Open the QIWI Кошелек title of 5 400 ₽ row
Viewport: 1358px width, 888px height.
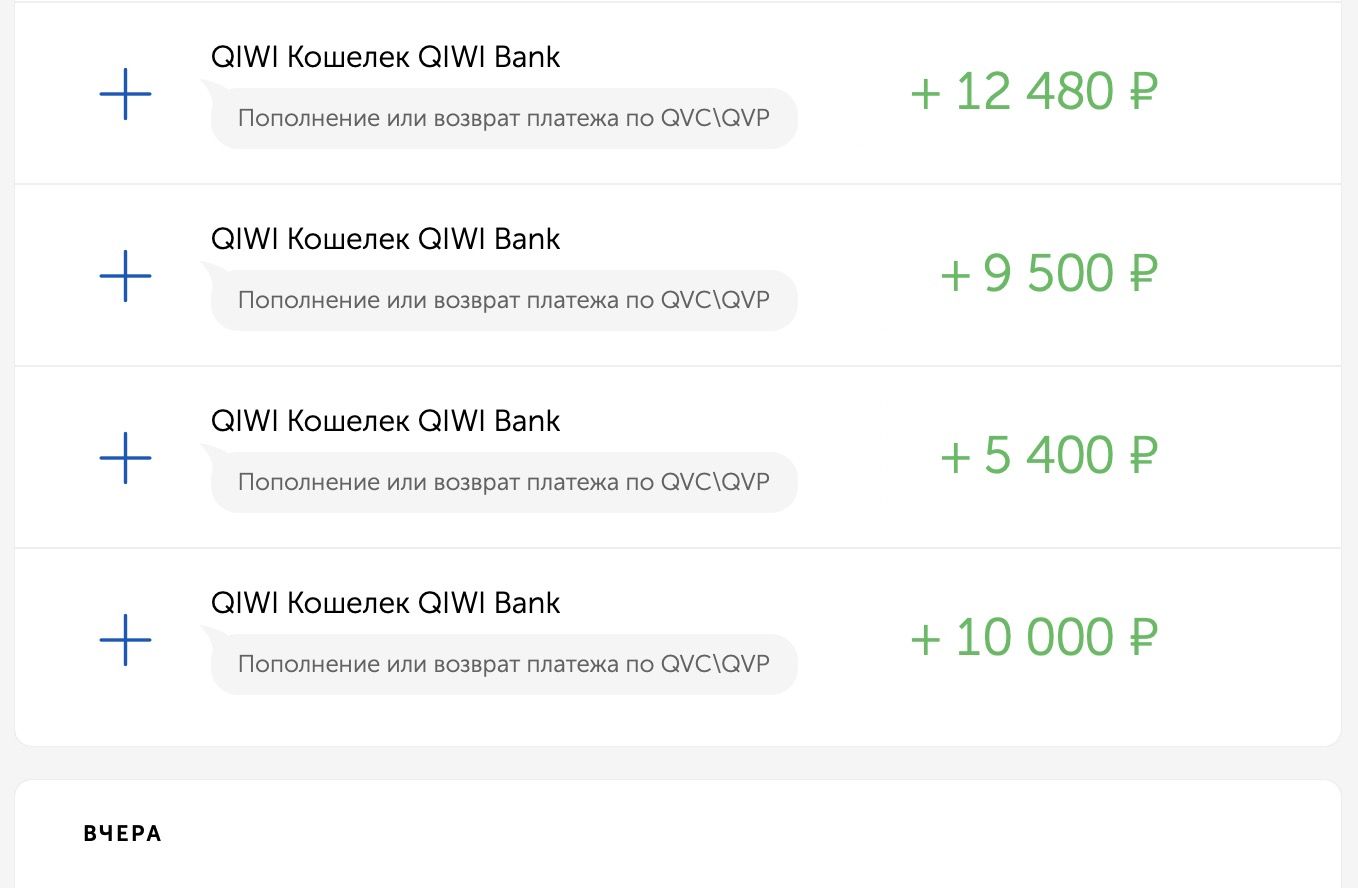click(x=385, y=421)
